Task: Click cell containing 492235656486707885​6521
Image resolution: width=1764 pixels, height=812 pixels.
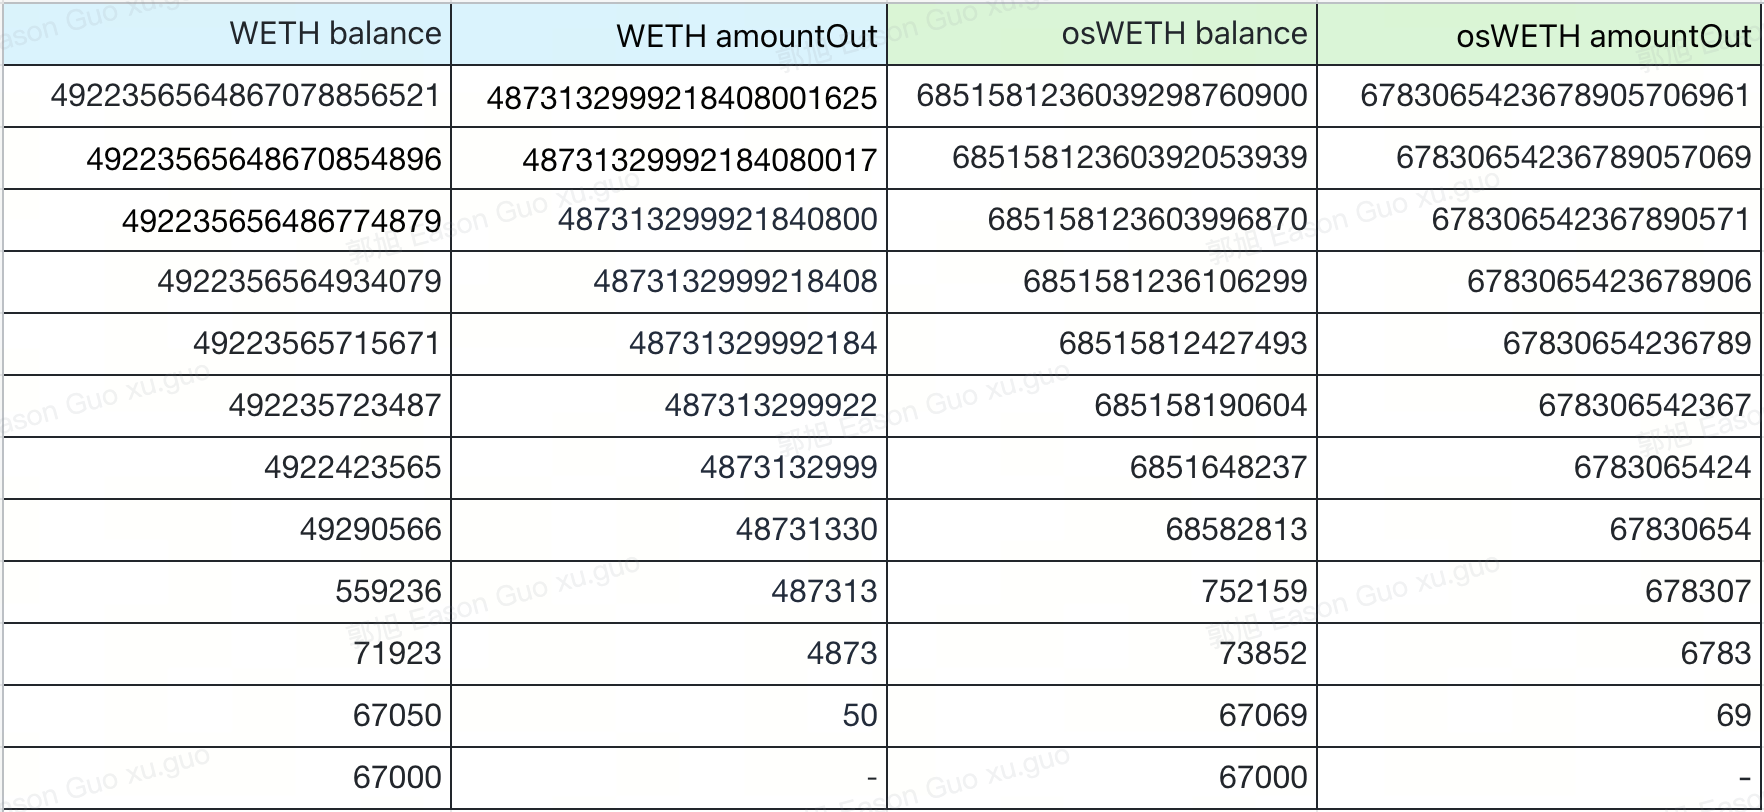Action: pos(246,96)
